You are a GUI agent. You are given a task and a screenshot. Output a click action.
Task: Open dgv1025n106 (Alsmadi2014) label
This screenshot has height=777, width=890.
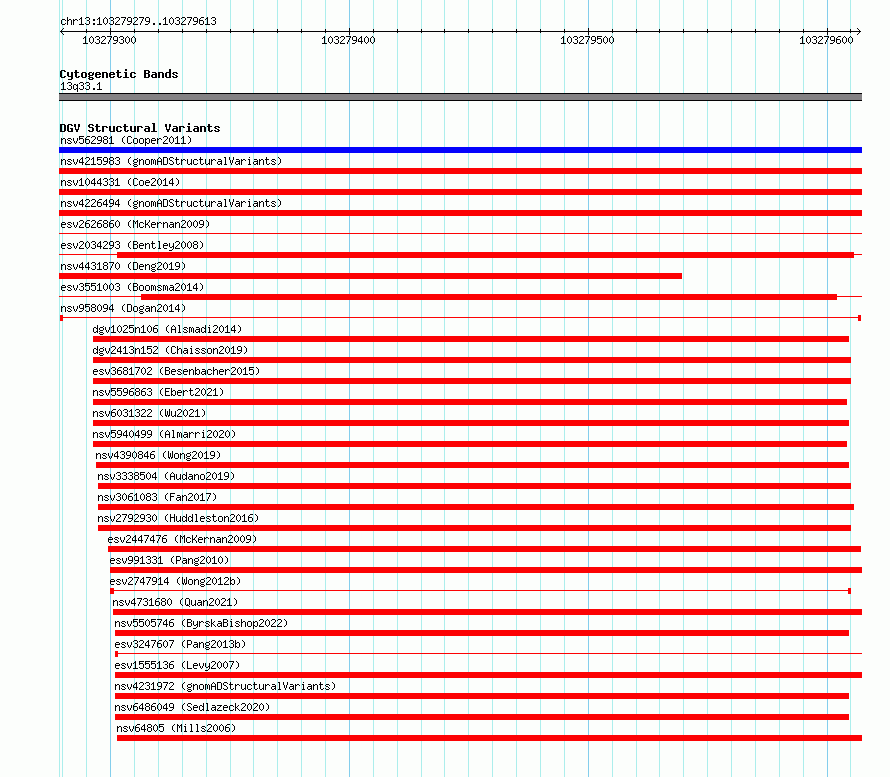coord(167,329)
